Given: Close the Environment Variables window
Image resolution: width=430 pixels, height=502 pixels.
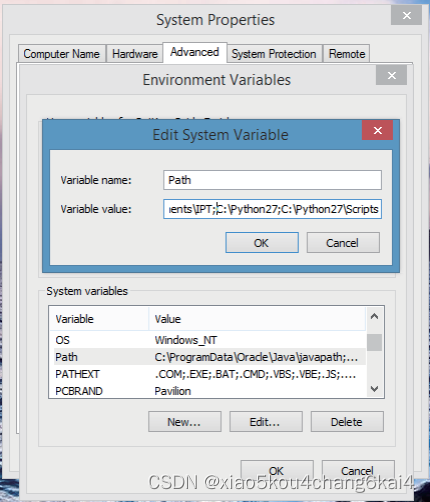Looking at the screenshot, I should (391, 75).
